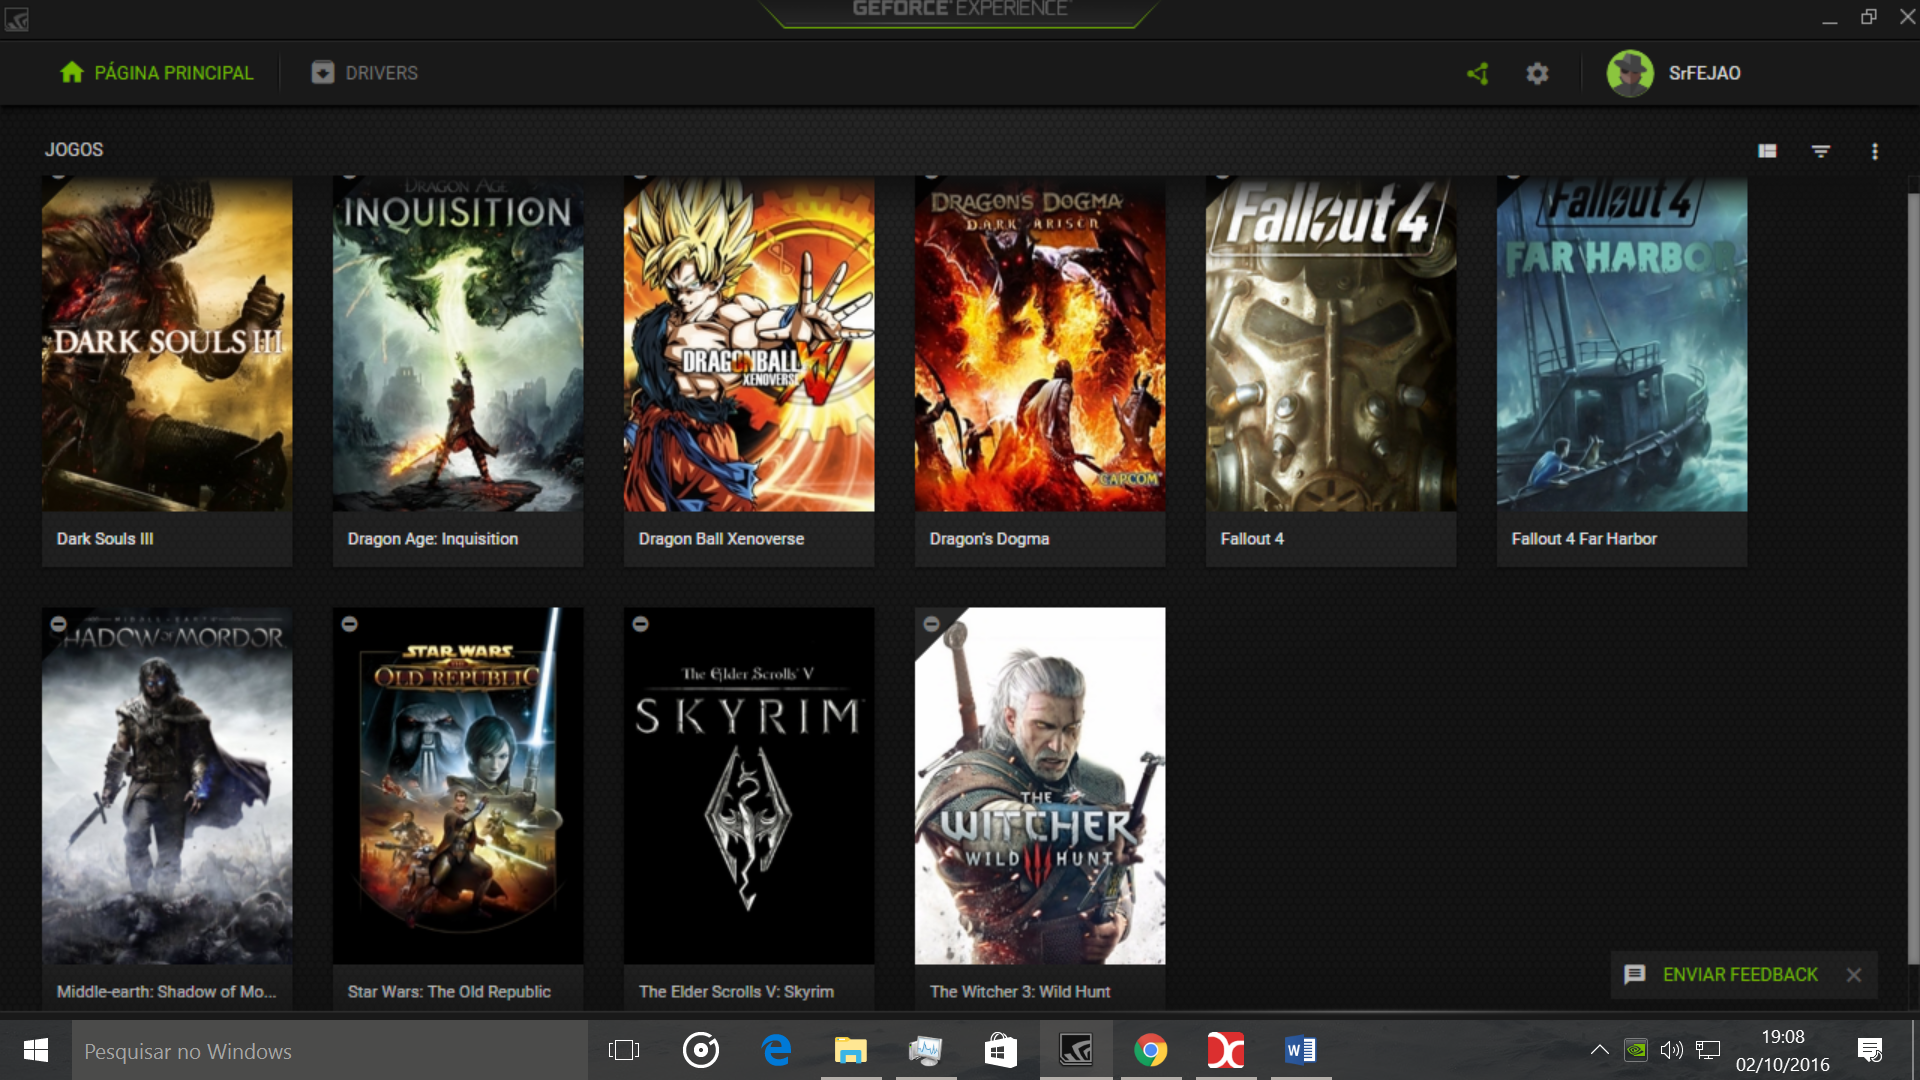Switch to the Drivers tab
This screenshot has height=1080, width=1920.
click(x=364, y=73)
